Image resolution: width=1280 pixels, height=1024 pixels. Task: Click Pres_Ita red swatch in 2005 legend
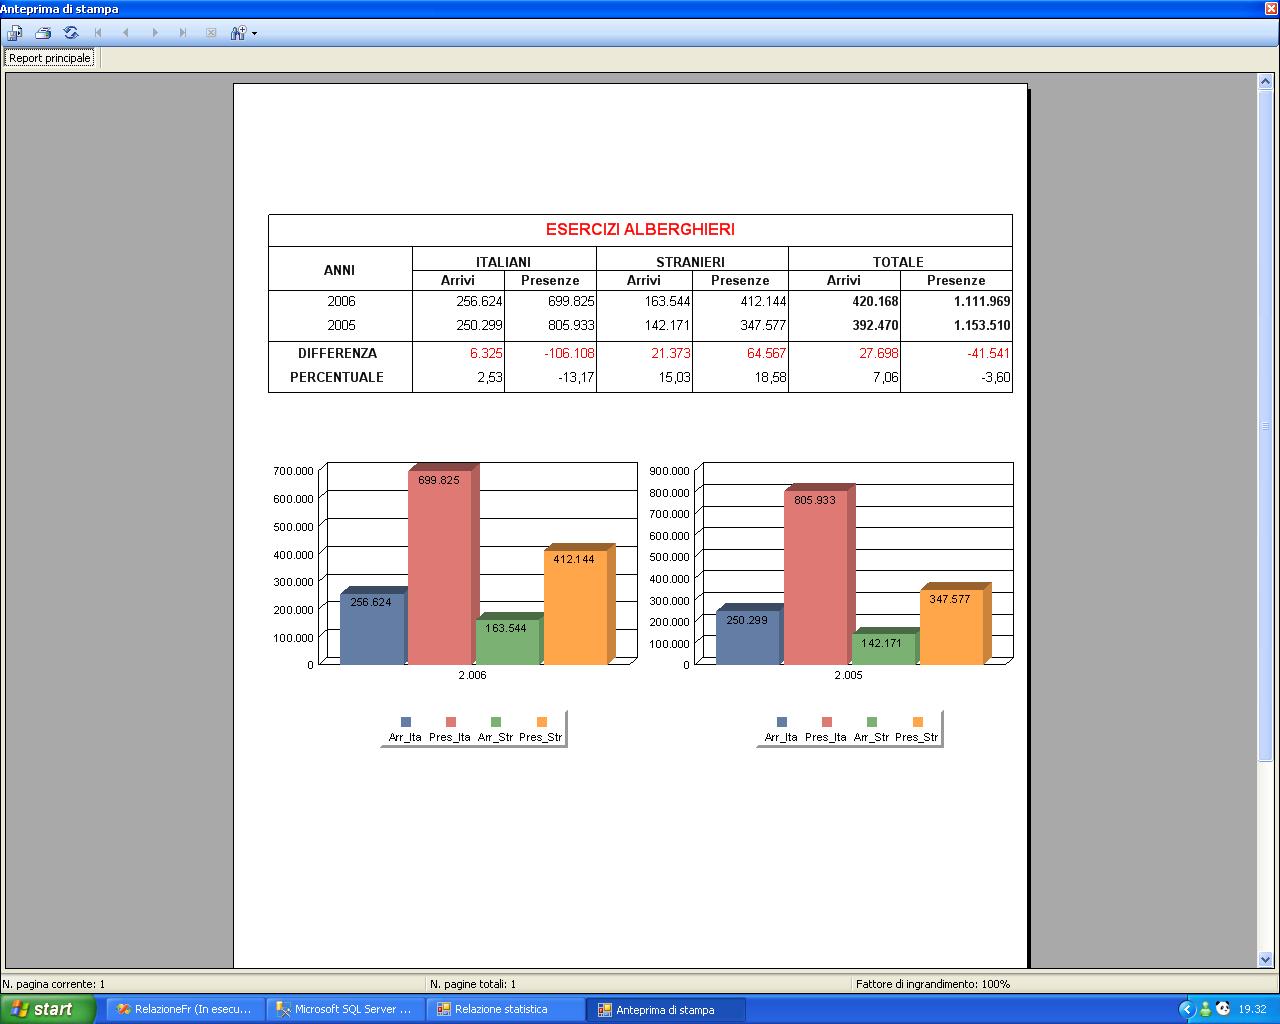(827, 722)
